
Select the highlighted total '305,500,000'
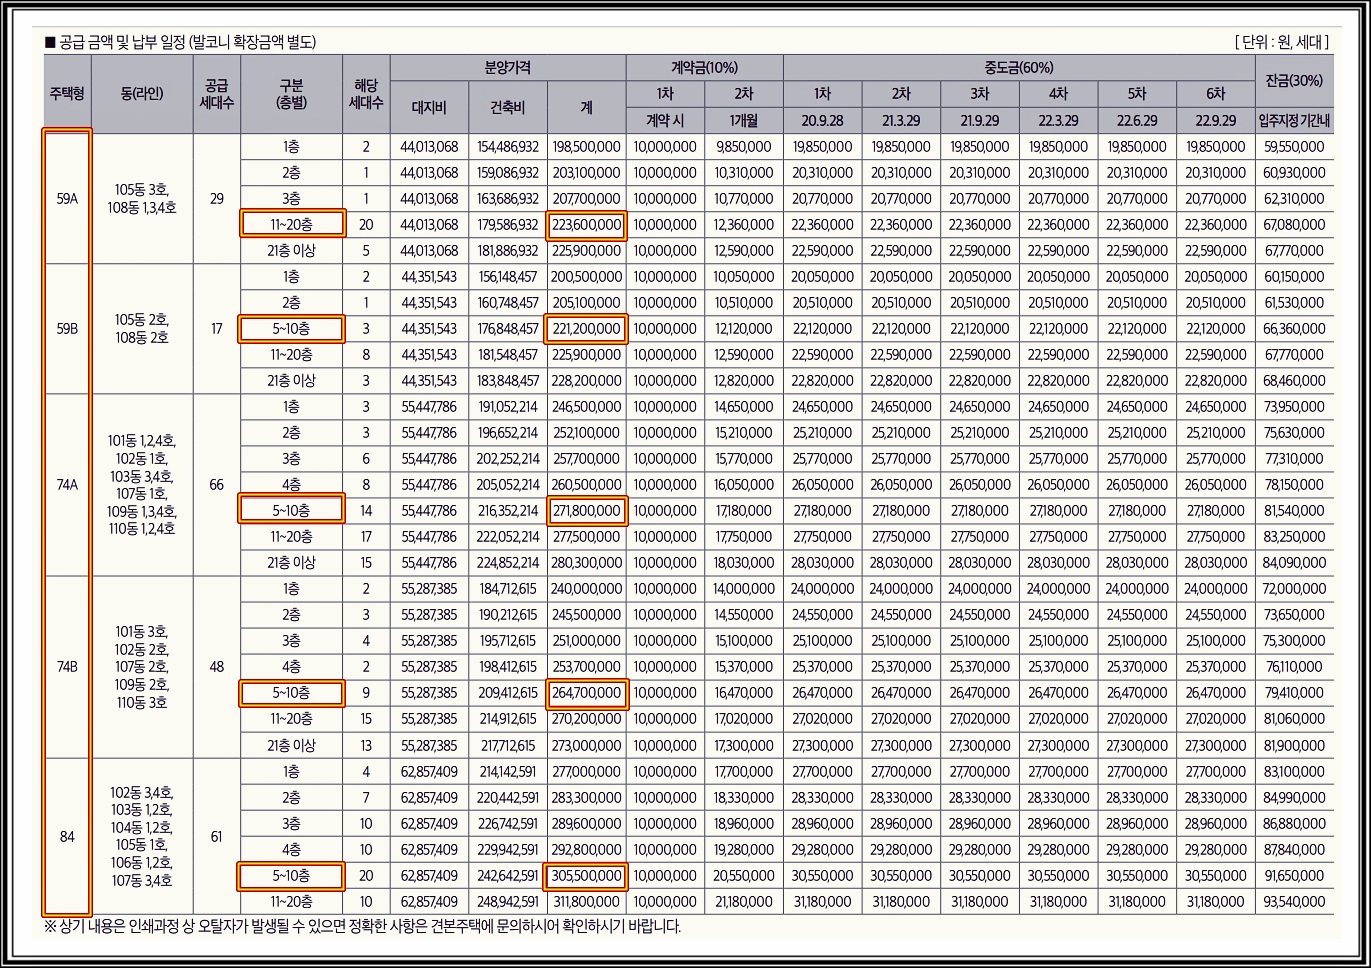pyautogui.click(x=587, y=876)
